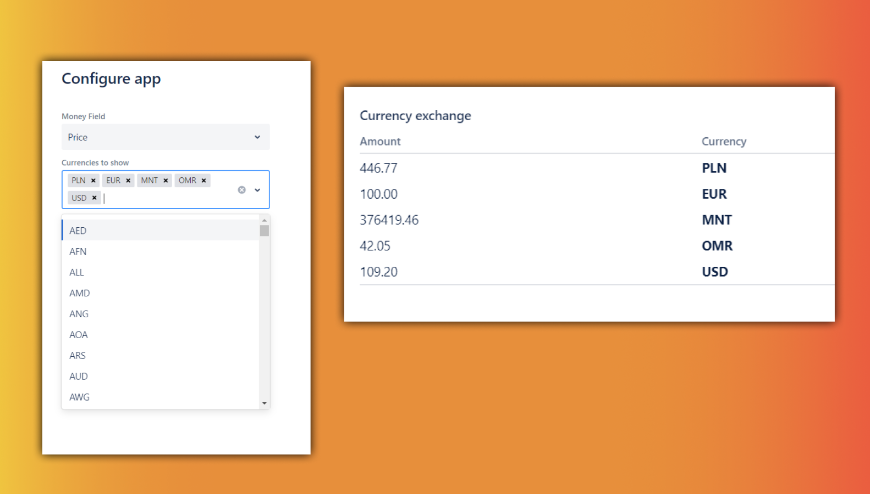Screen dimensions: 870x494
Task: Focus the currencies search input field
Action: 150,198
